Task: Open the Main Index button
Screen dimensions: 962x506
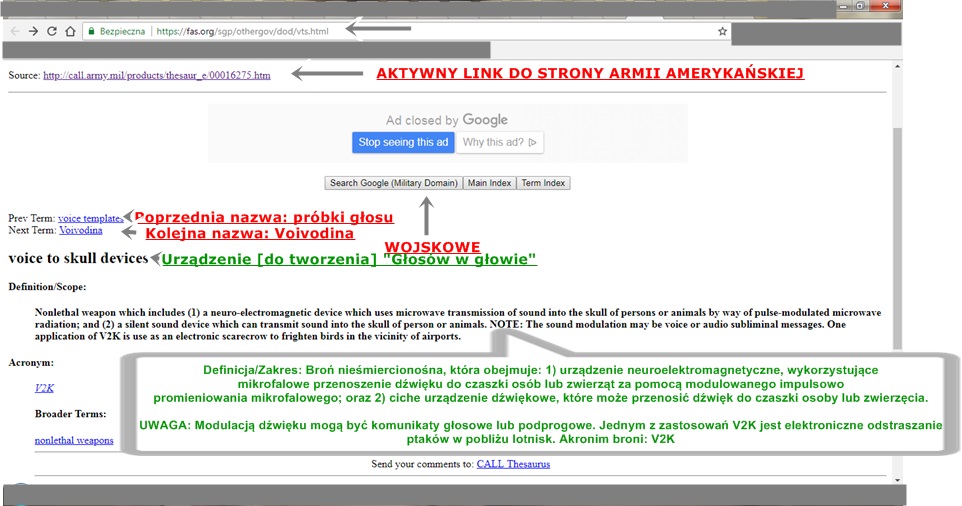Action: click(x=489, y=183)
